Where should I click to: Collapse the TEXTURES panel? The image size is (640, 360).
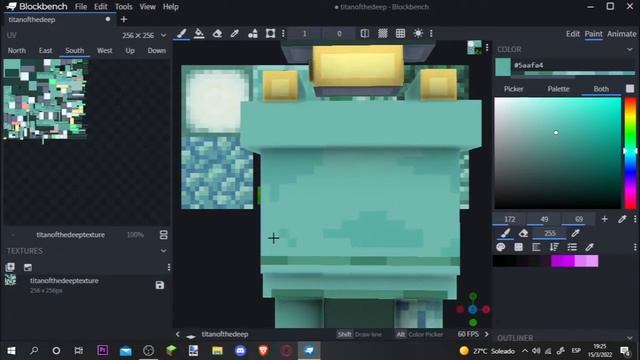pos(164,251)
